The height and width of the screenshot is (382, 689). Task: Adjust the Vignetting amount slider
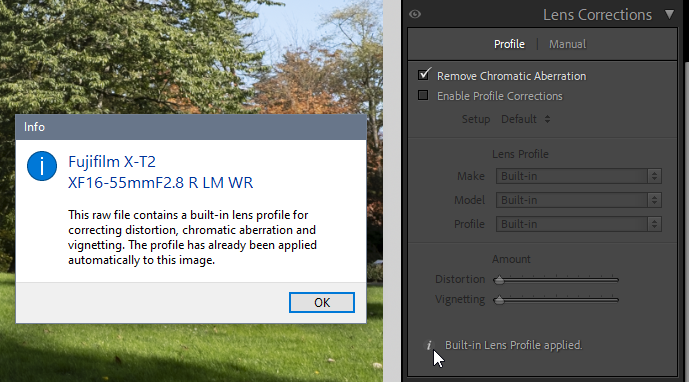[556, 300]
